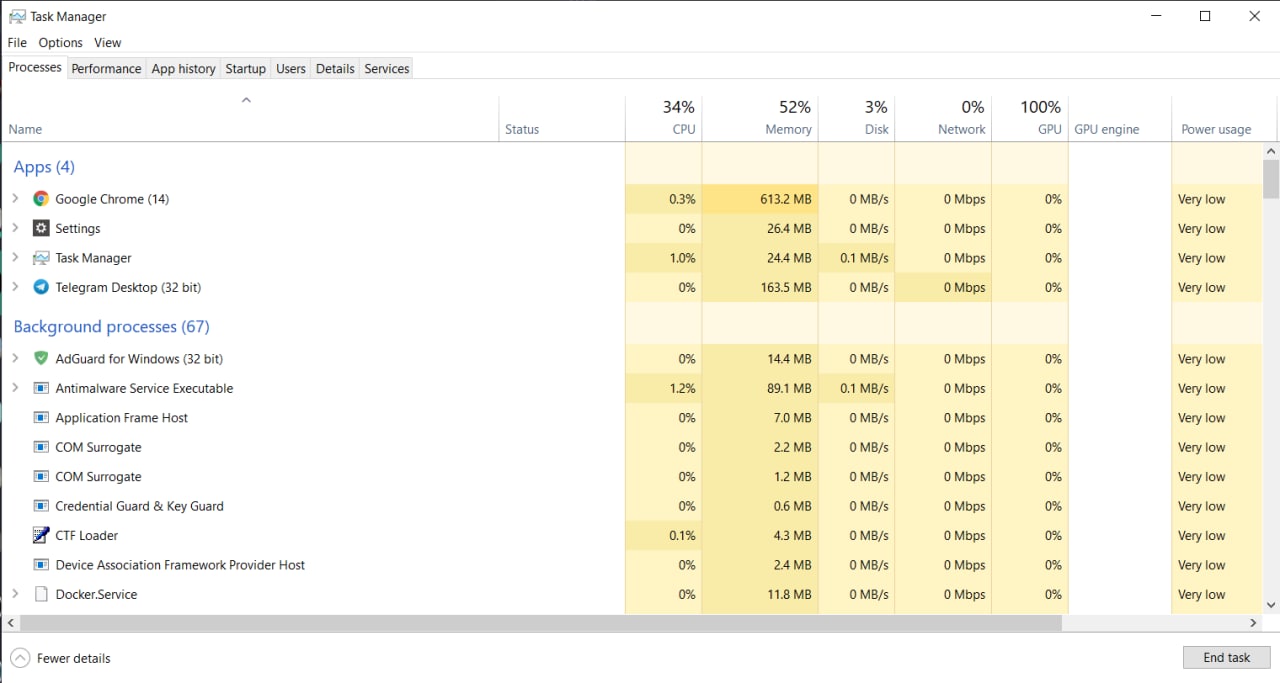Collapse sort arrow above the Name column
1280x683 pixels.
click(246, 100)
